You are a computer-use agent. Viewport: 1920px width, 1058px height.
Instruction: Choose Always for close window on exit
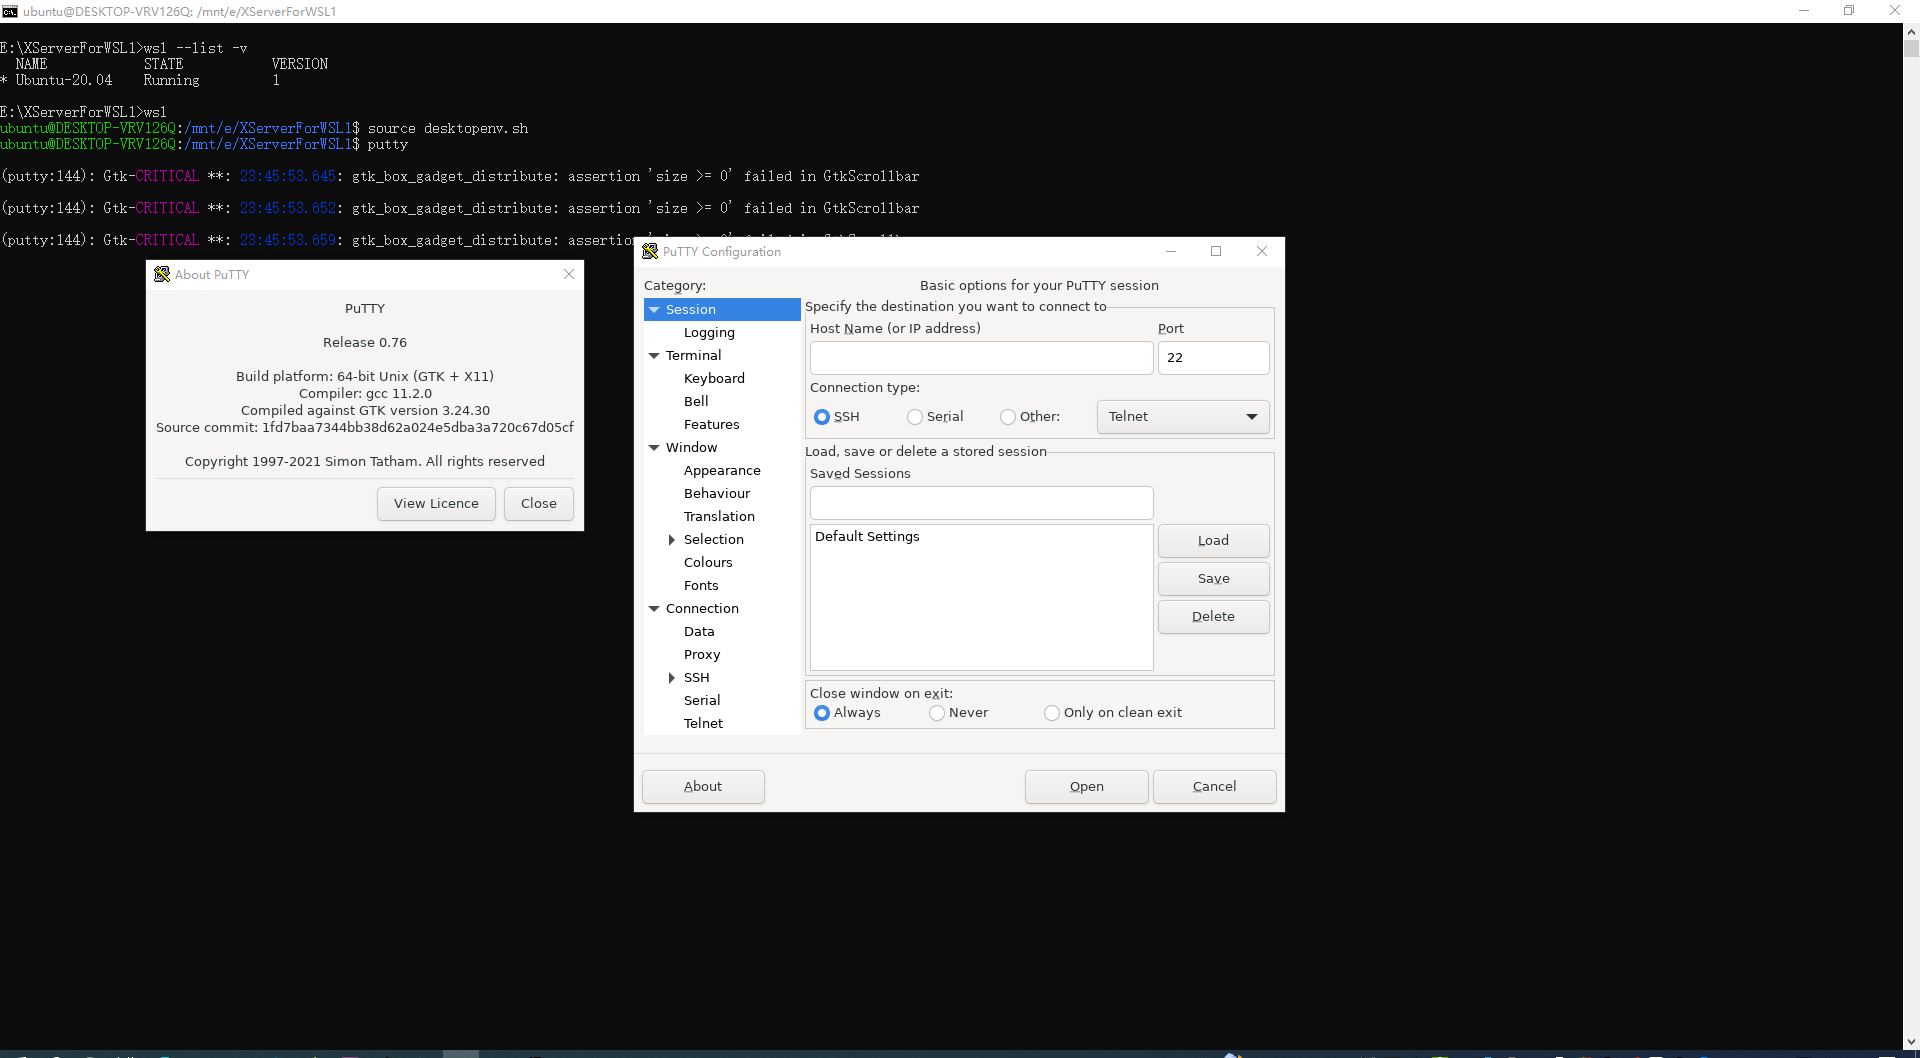[x=822, y=713]
